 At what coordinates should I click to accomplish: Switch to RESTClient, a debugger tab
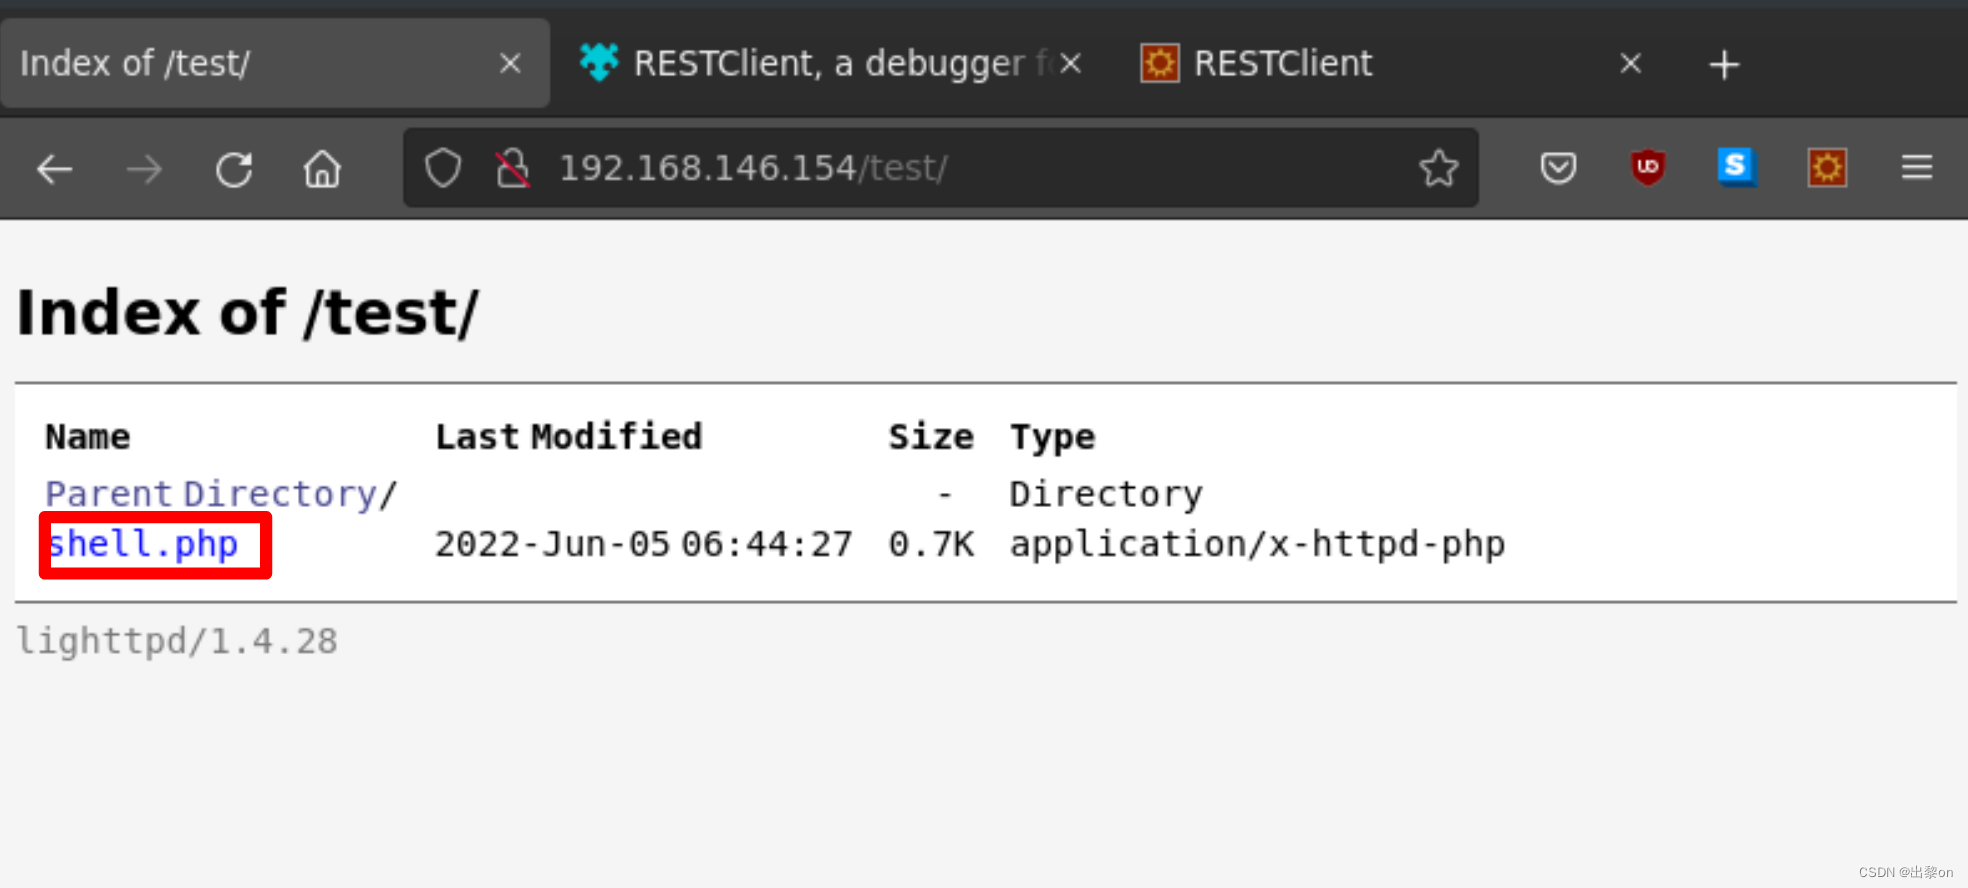tap(830, 63)
